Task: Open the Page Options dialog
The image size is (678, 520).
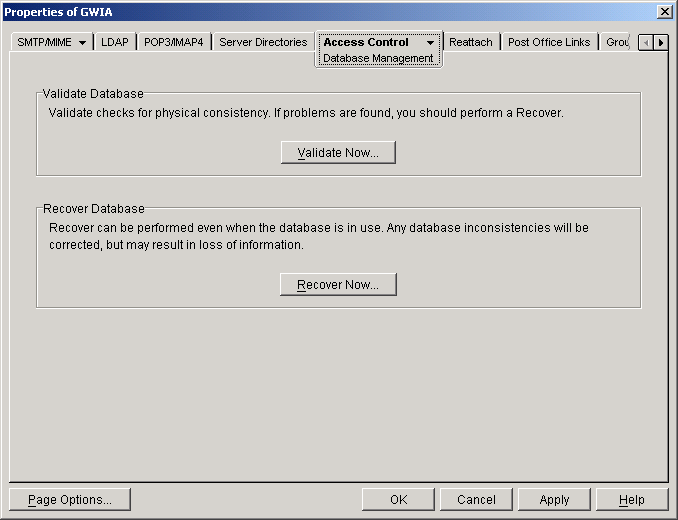Action: tap(70, 500)
